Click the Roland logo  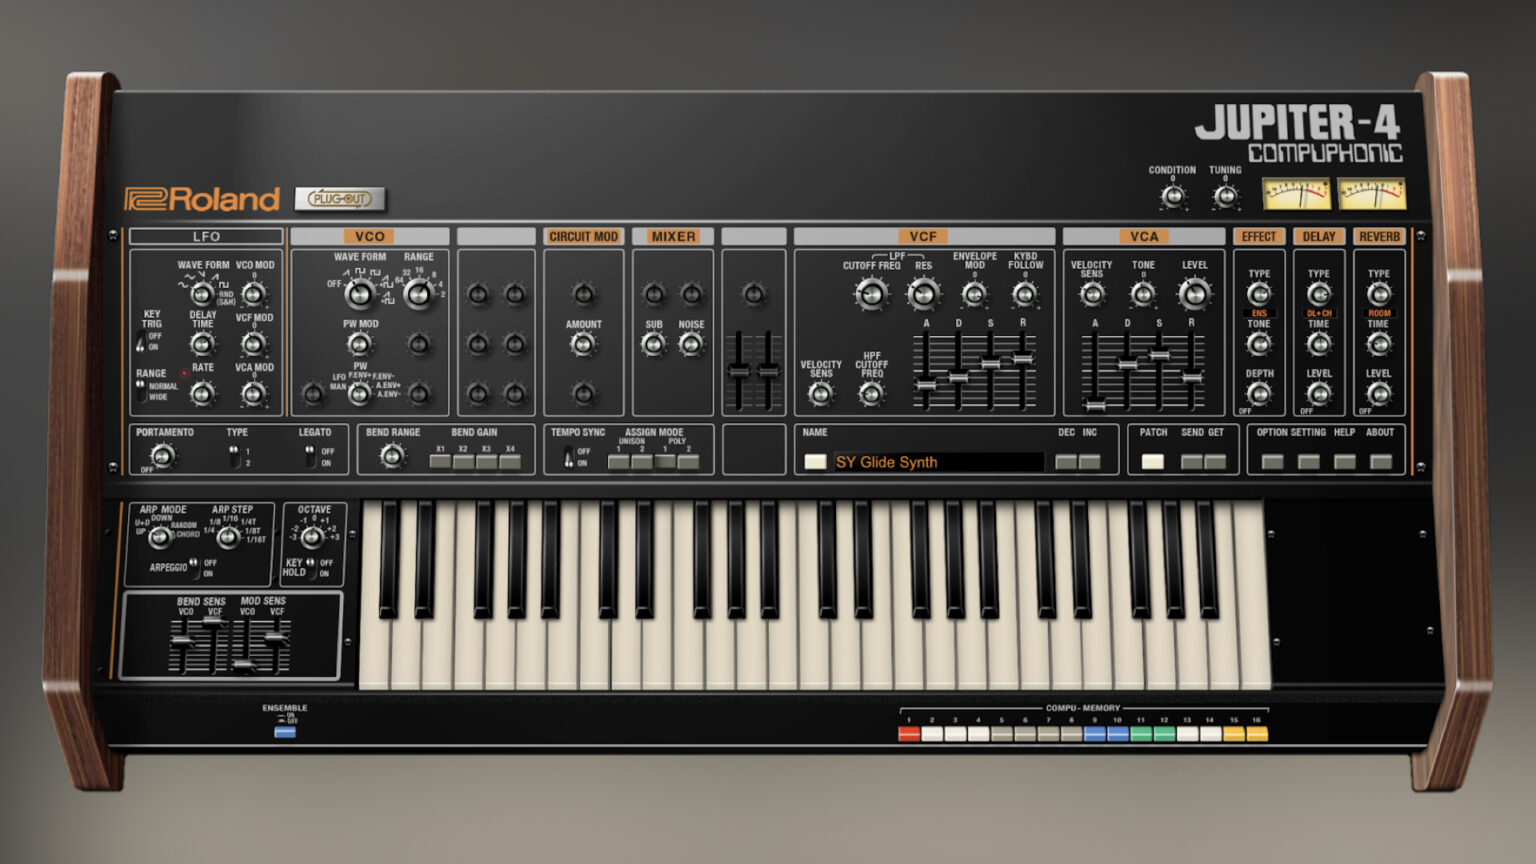[202, 199]
